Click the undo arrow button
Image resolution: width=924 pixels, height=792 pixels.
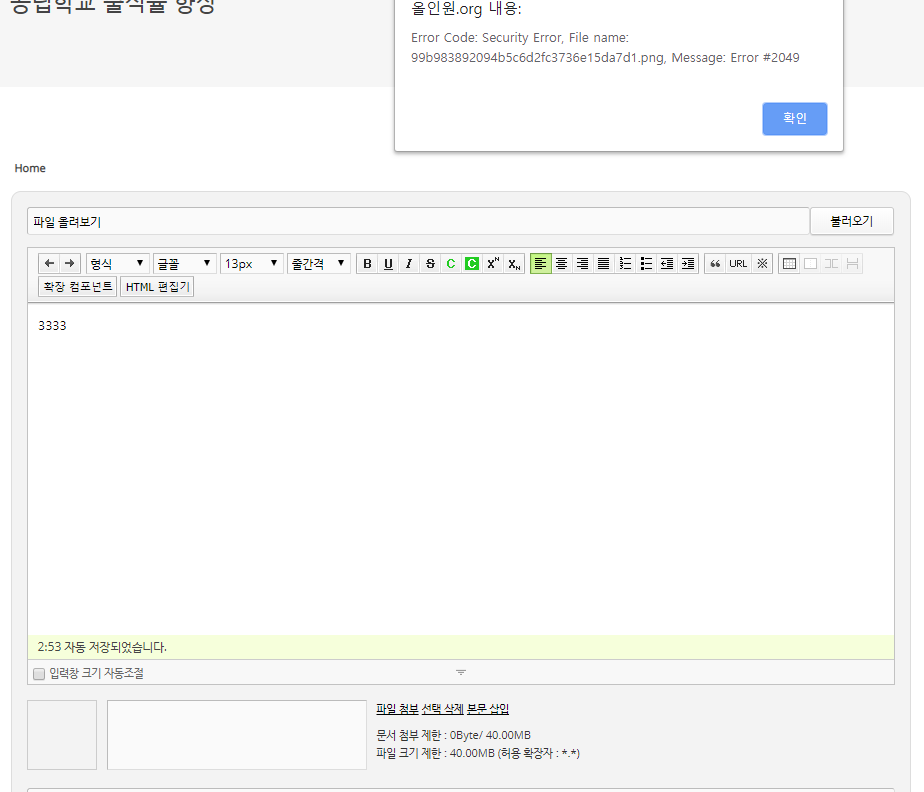tap(49, 264)
